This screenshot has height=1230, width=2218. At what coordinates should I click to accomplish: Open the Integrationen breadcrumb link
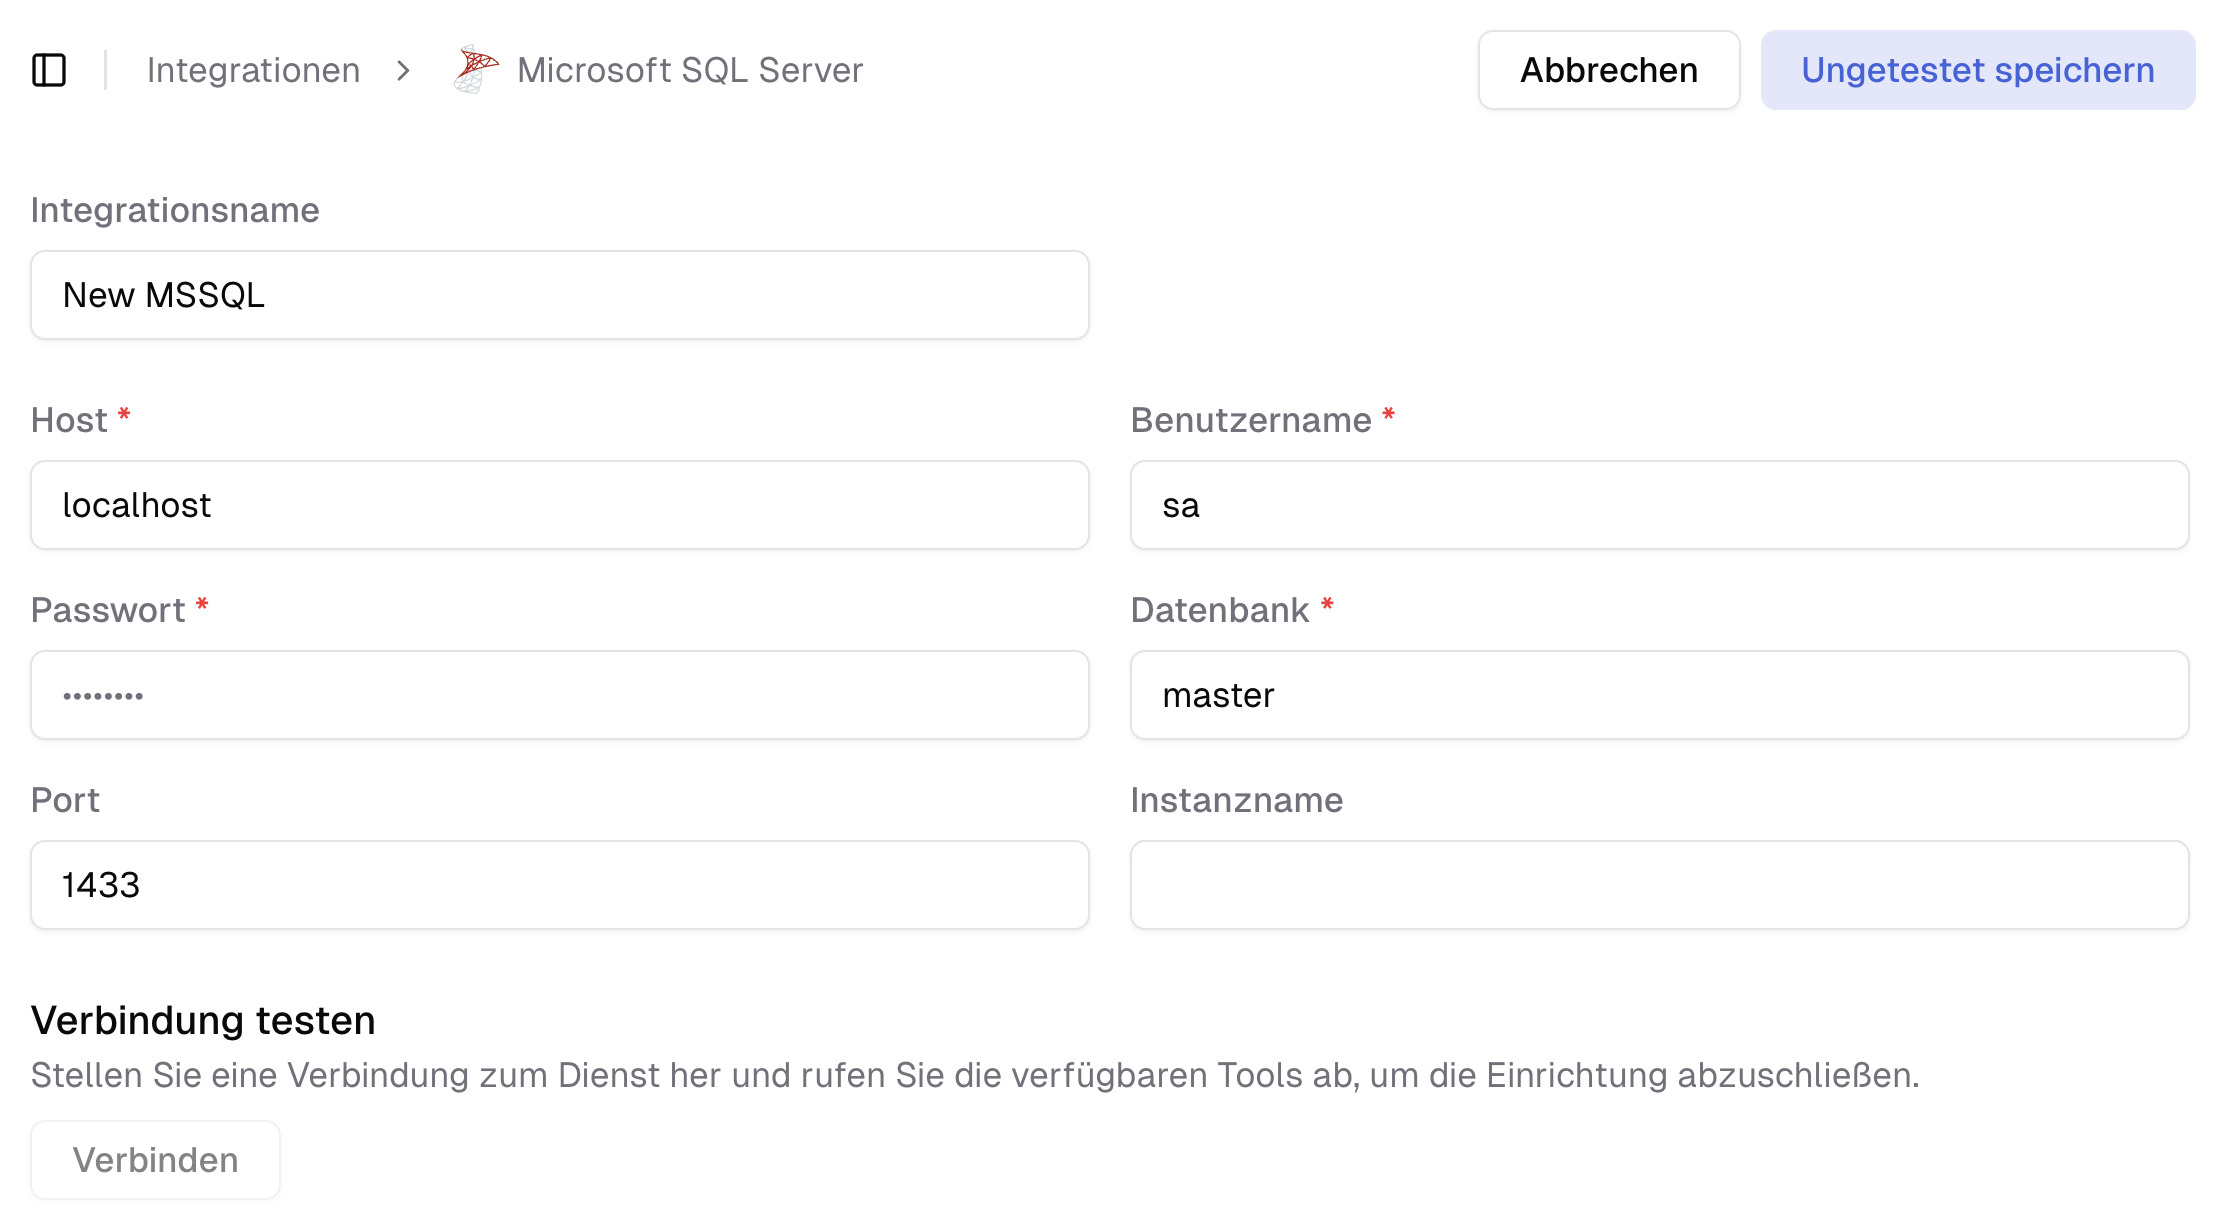[253, 70]
